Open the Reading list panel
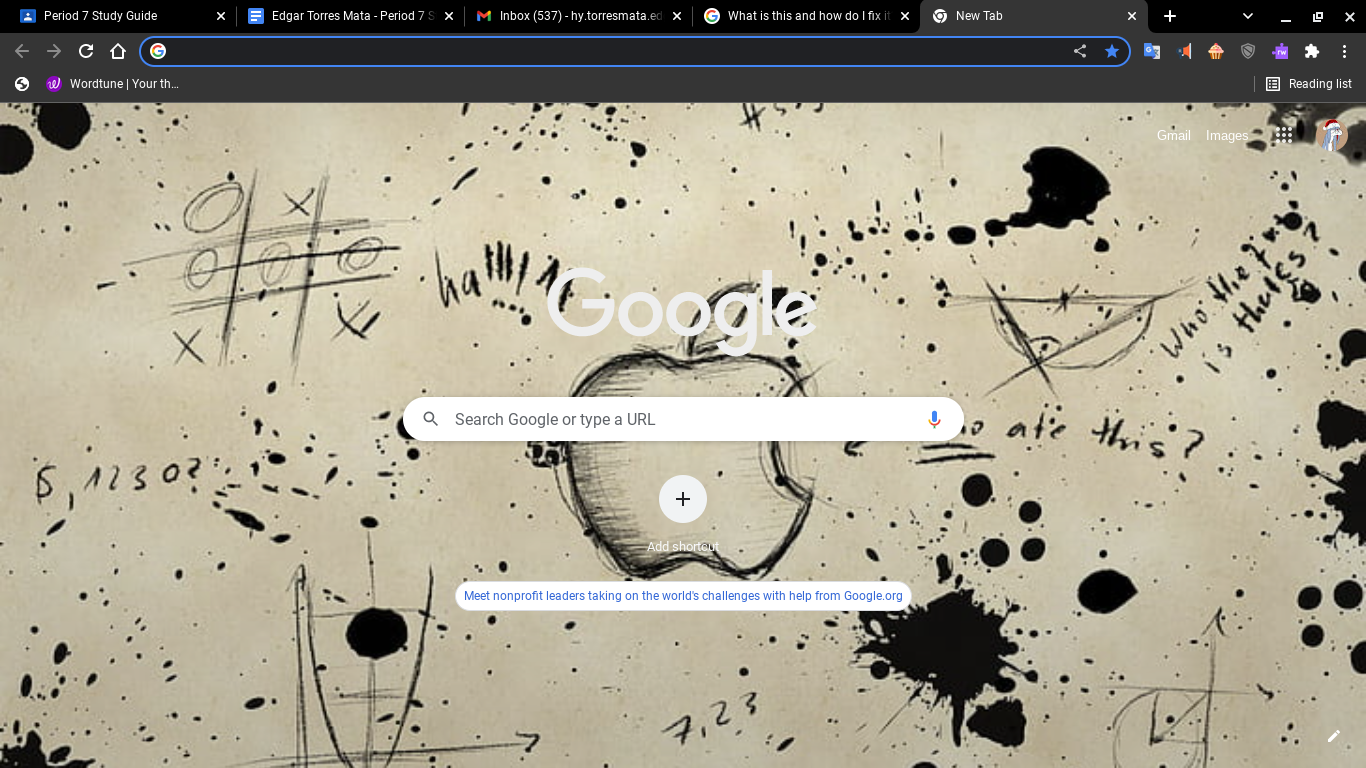 [1308, 84]
